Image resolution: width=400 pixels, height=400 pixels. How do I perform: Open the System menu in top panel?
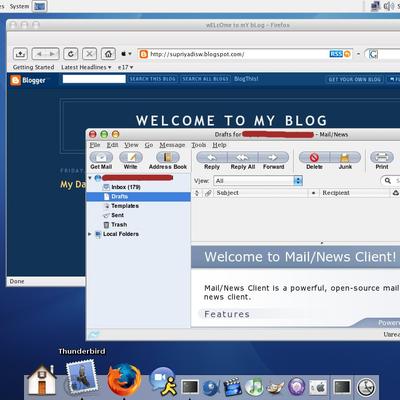[x=19, y=6]
